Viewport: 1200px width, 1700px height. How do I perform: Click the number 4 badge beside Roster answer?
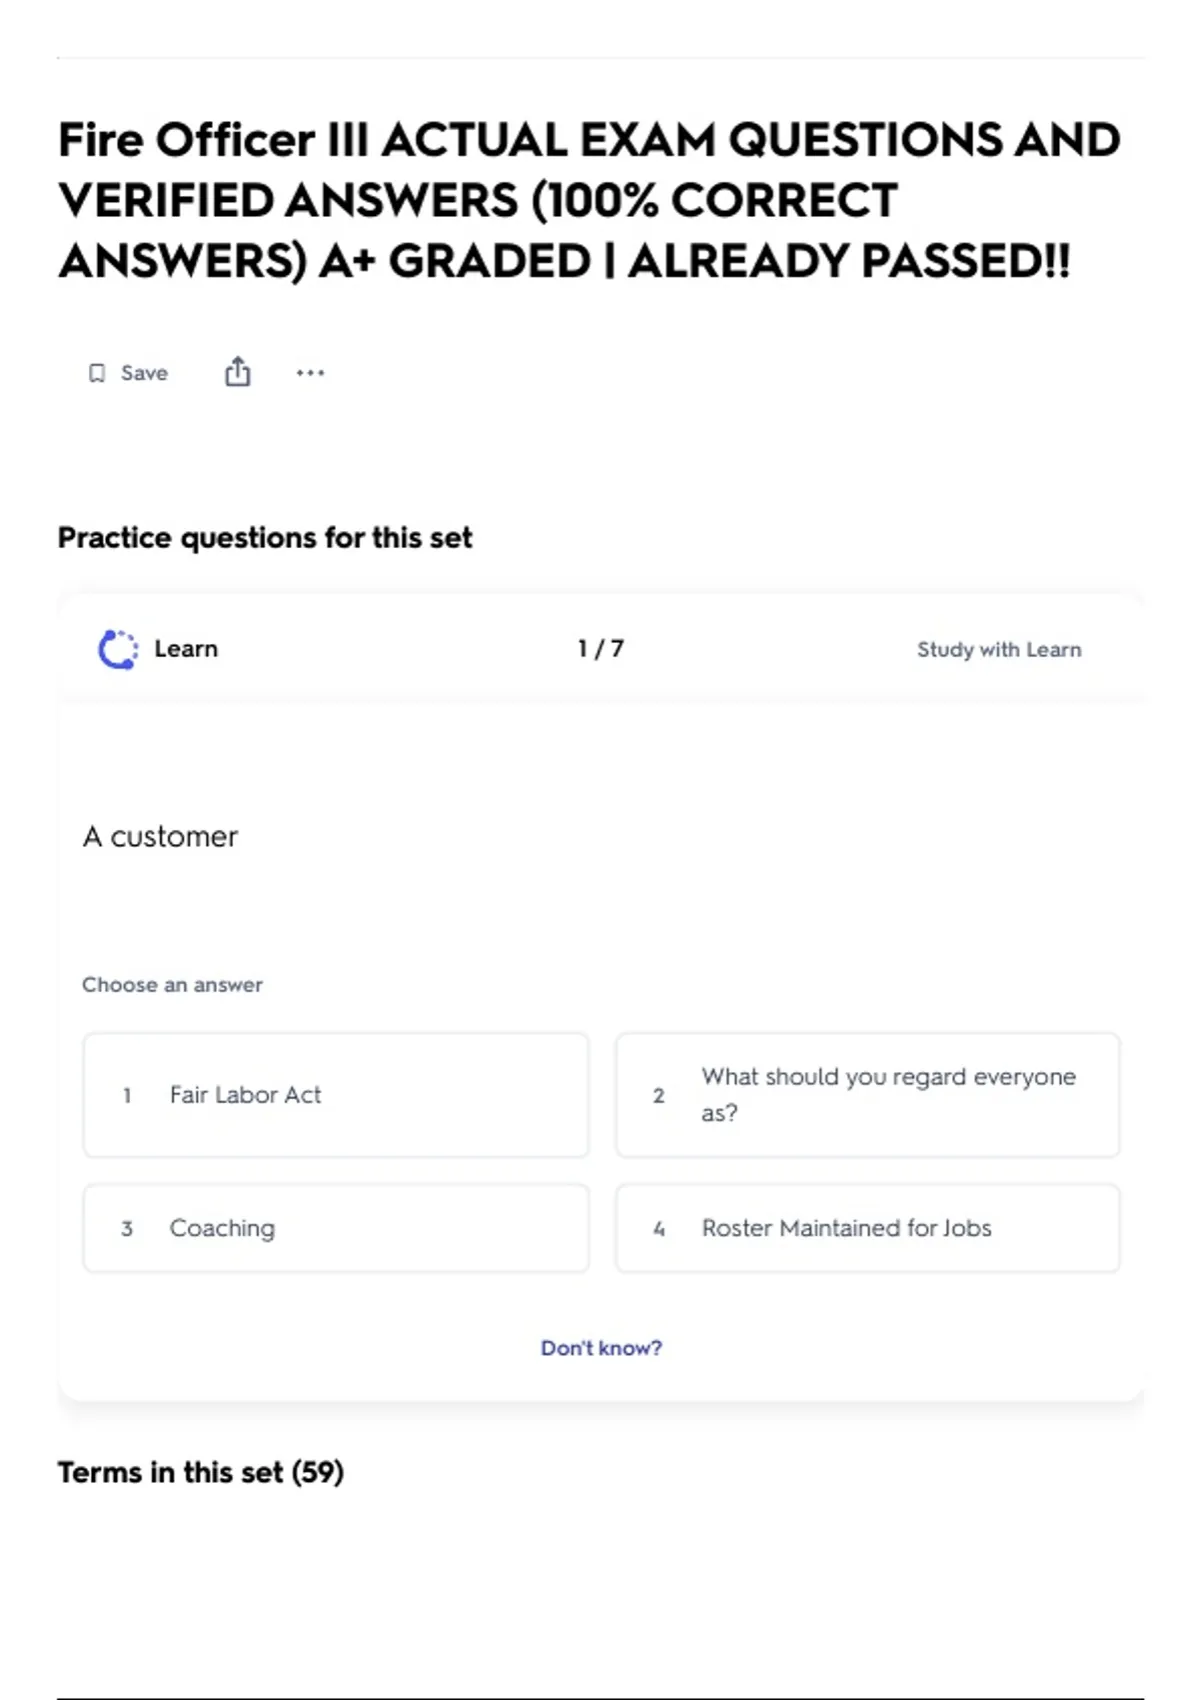point(659,1229)
